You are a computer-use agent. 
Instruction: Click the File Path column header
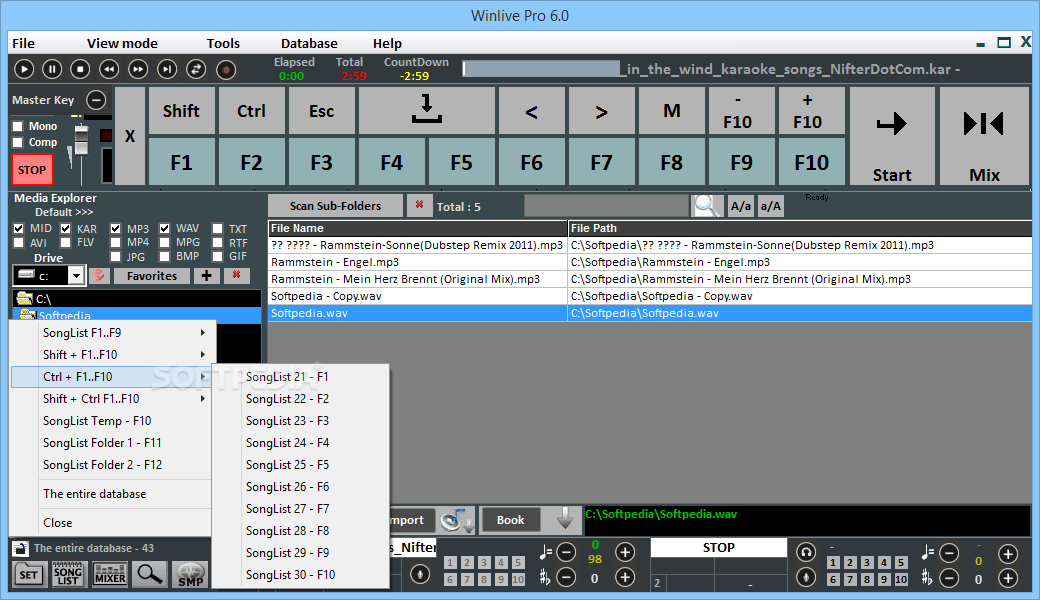[800, 228]
